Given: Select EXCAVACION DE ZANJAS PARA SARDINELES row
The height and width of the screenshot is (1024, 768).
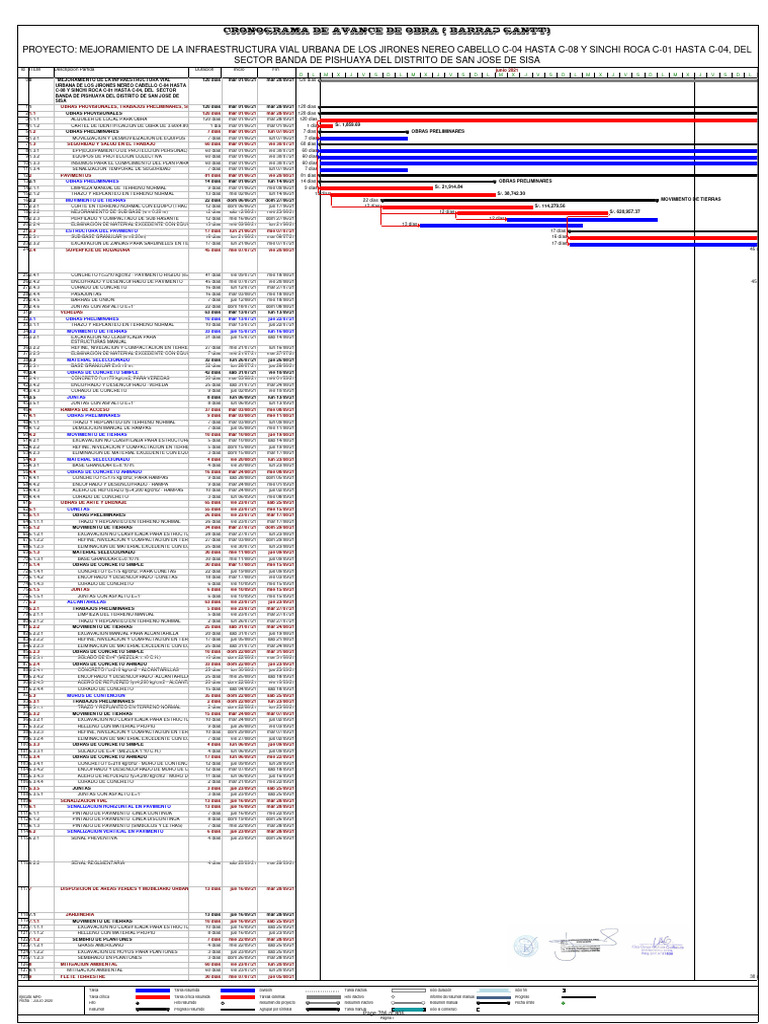Looking at the screenshot, I should [157, 243].
